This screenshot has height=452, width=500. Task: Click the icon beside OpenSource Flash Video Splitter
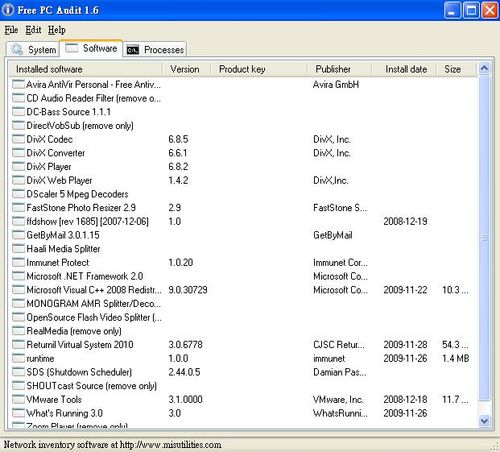click(x=18, y=317)
